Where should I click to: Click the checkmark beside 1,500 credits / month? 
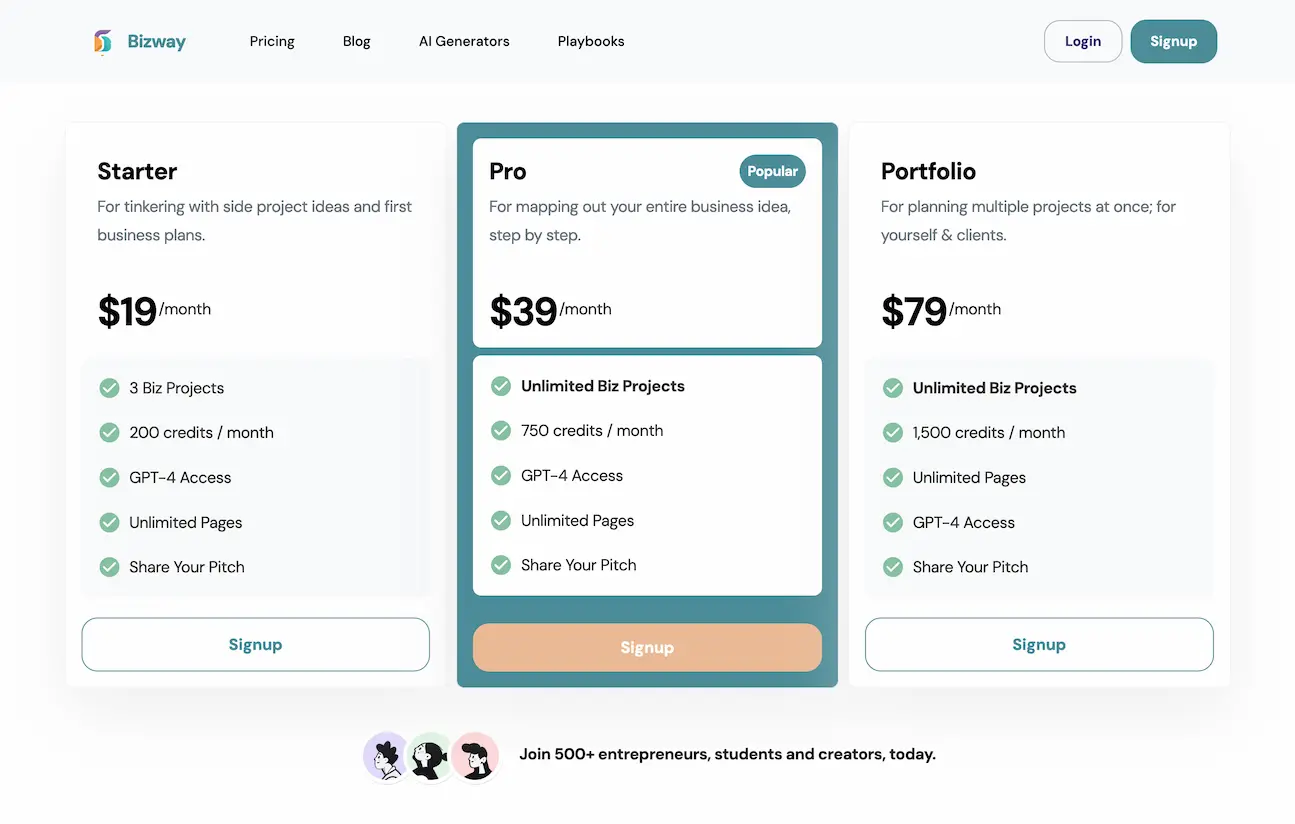click(892, 432)
